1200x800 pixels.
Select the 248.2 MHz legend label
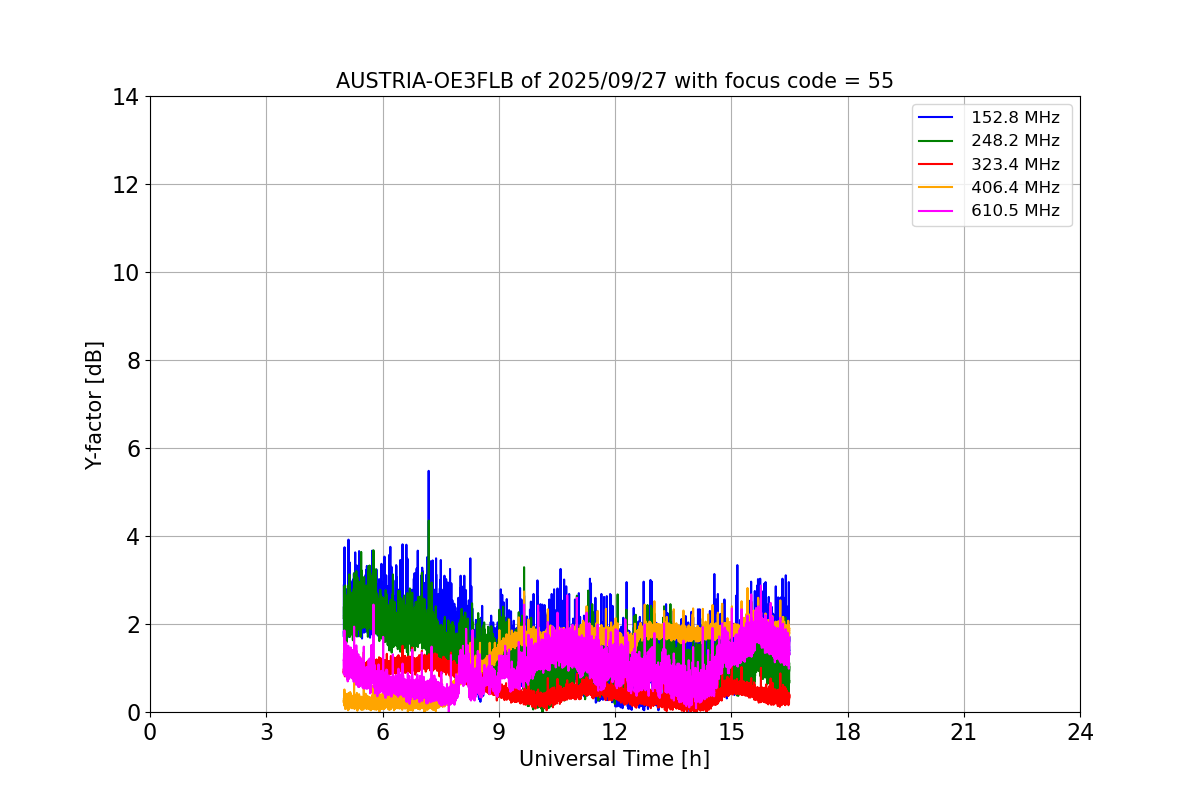point(1015,141)
